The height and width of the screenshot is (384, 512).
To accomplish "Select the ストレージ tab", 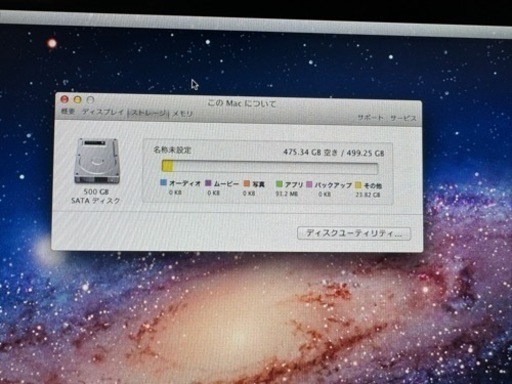I will pyautogui.click(x=148, y=113).
